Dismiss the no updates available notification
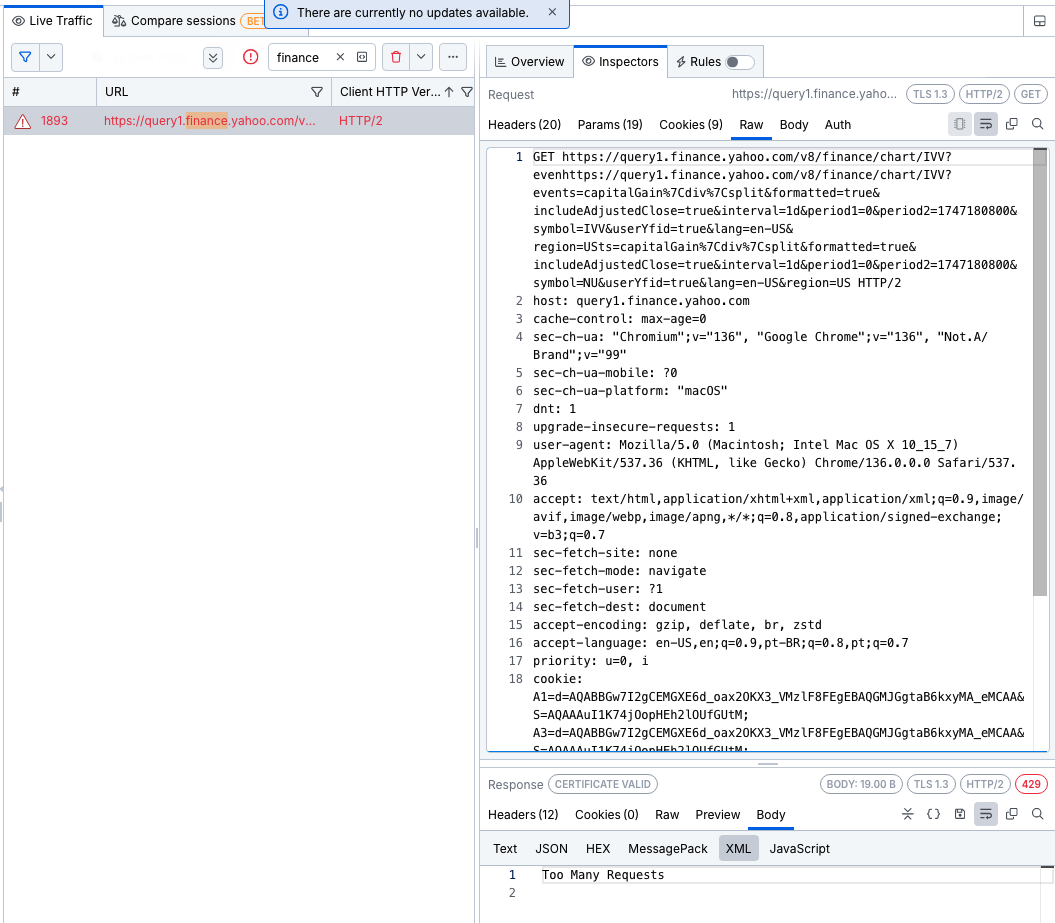 pyautogui.click(x=553, y=13)
